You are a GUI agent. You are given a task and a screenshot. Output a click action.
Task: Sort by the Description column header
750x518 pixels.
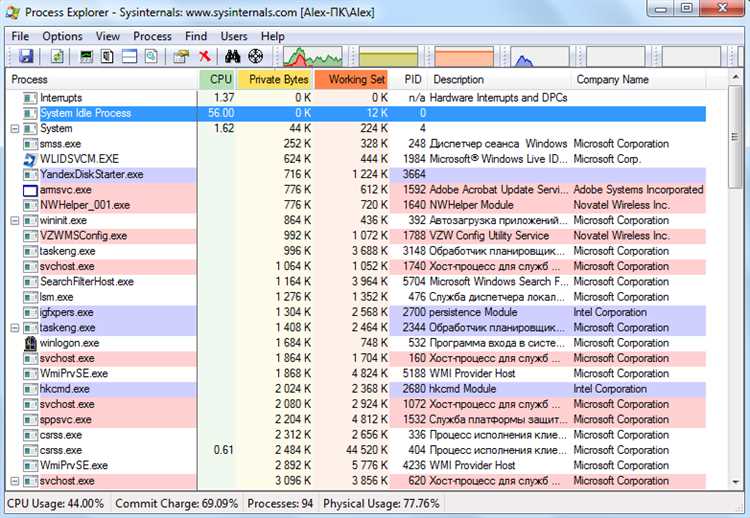499,79
